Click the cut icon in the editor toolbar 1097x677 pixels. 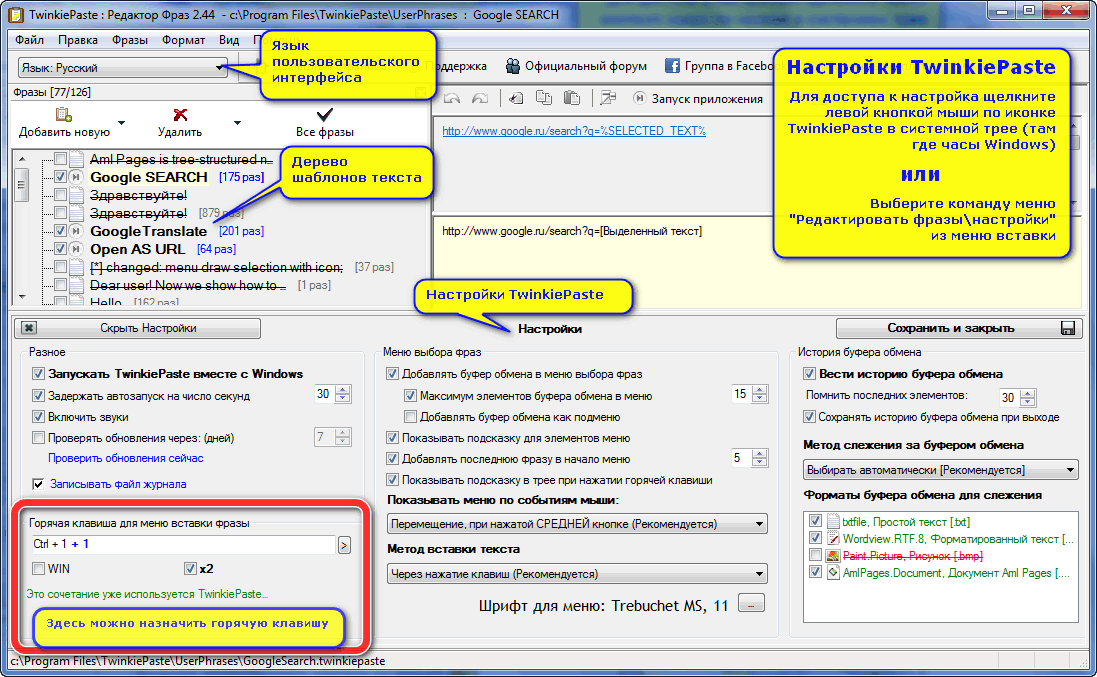516,99
